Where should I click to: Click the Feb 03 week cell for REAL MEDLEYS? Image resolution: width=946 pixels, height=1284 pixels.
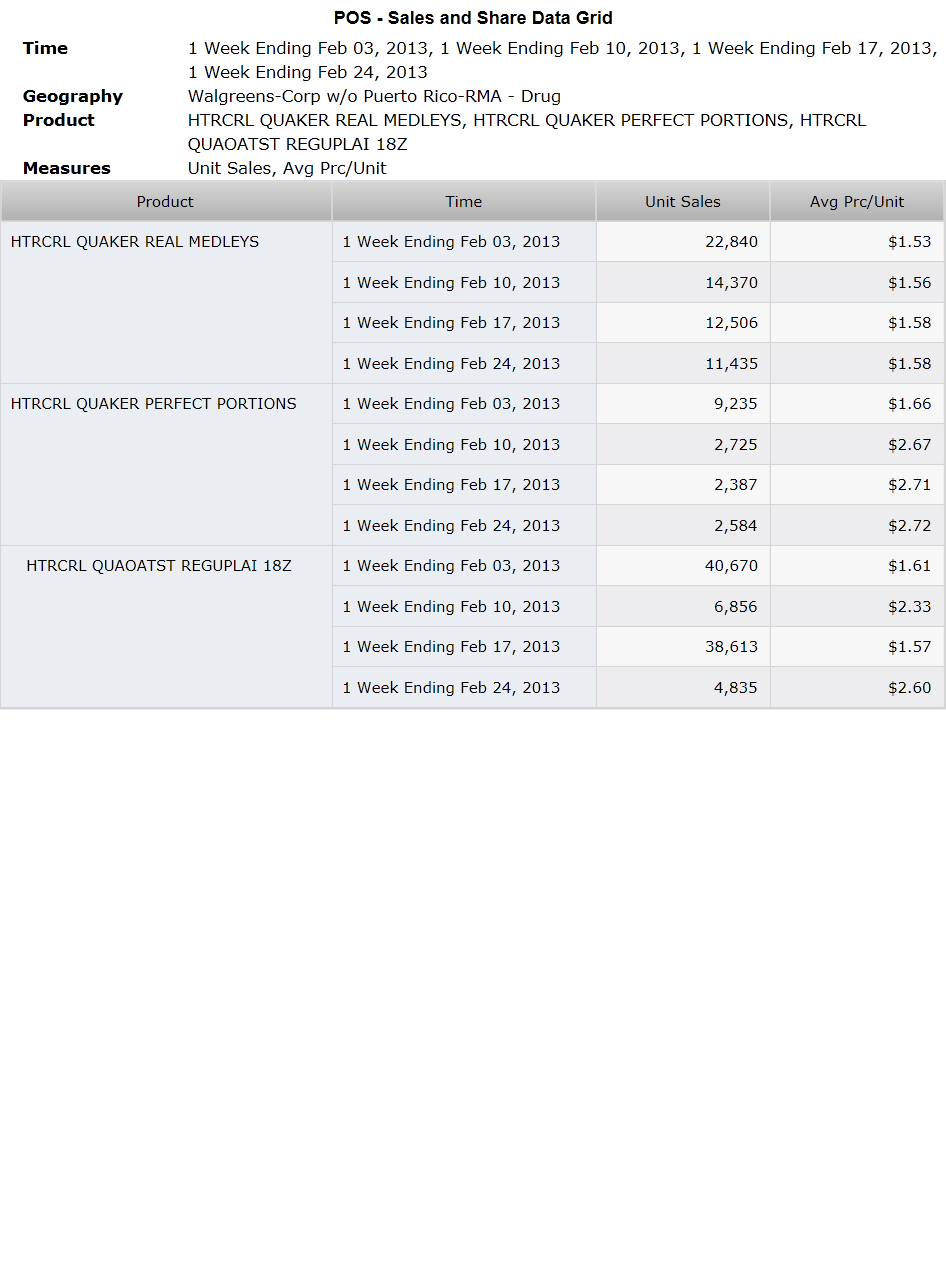pos(464,242)
